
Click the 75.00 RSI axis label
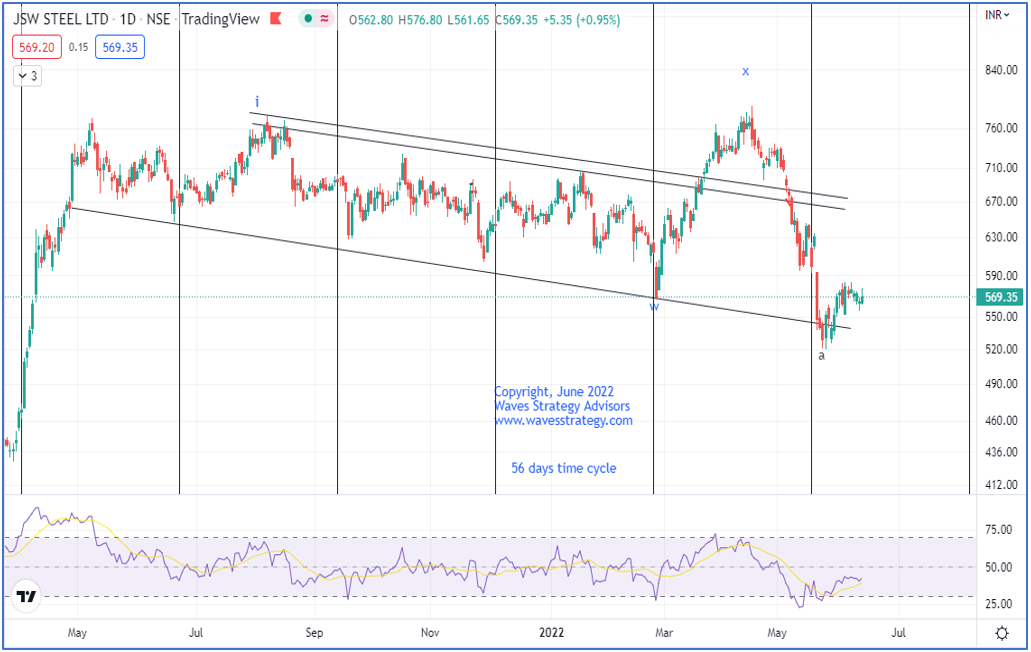(999, 530)
